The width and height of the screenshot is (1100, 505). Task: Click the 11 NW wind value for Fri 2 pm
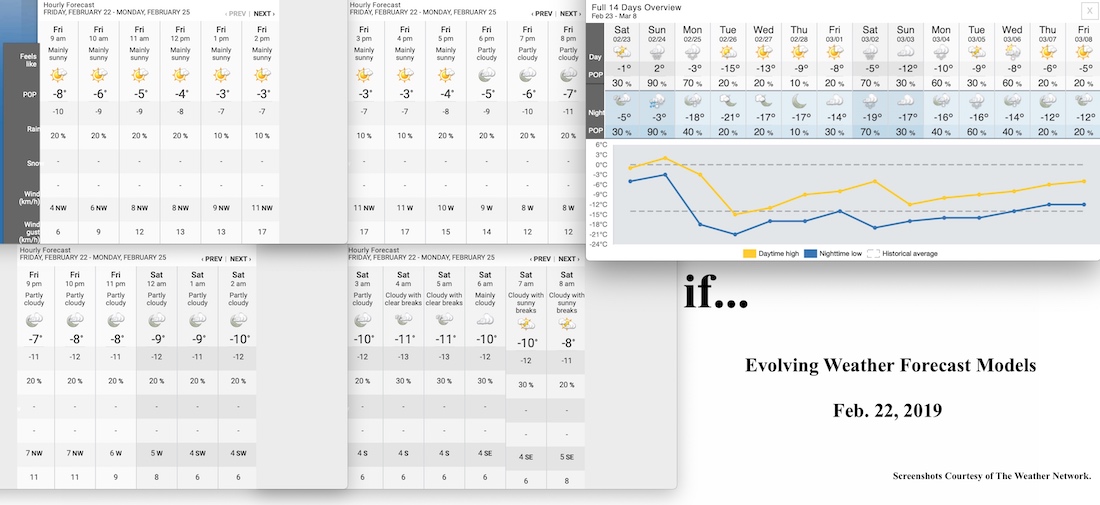click(262, 208)
